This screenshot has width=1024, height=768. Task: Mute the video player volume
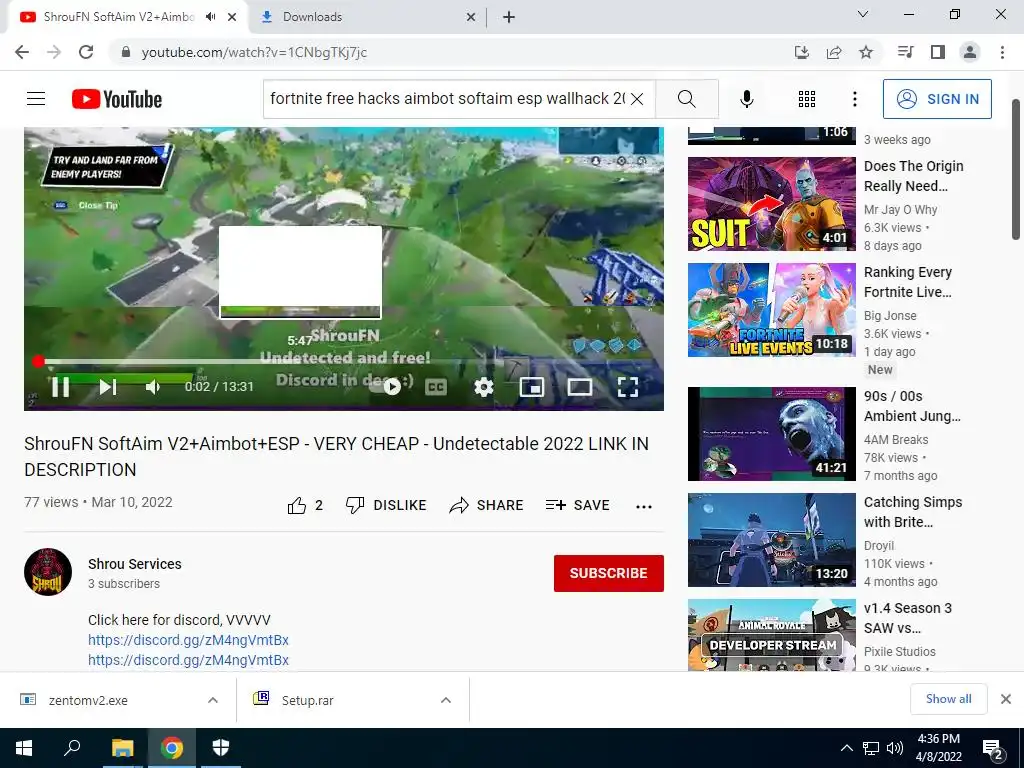153,387
